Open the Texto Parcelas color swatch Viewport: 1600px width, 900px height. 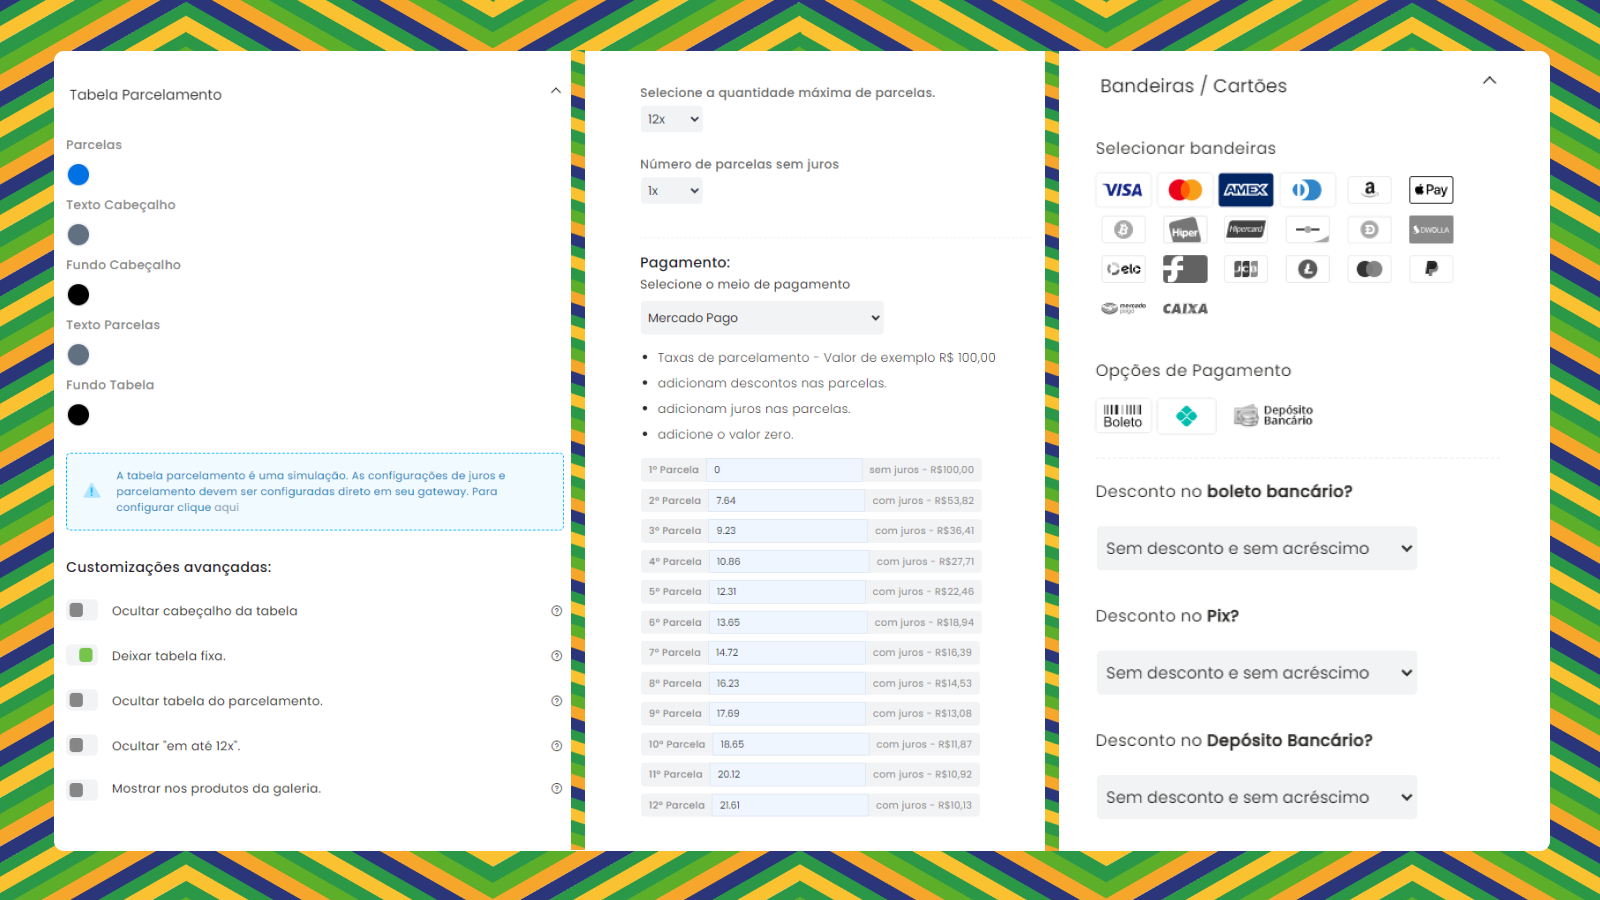pos(78,355)
